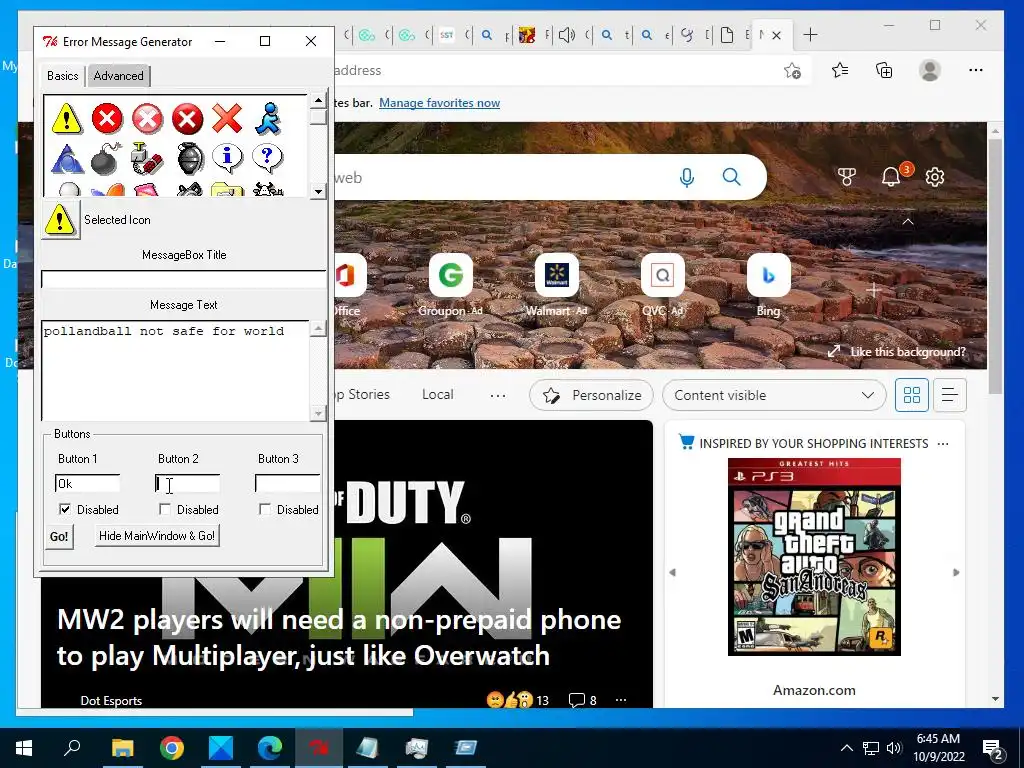Open the Amazon.com product link
Viewport: 1024px width, 768px height.
click(x=814, y=690)
